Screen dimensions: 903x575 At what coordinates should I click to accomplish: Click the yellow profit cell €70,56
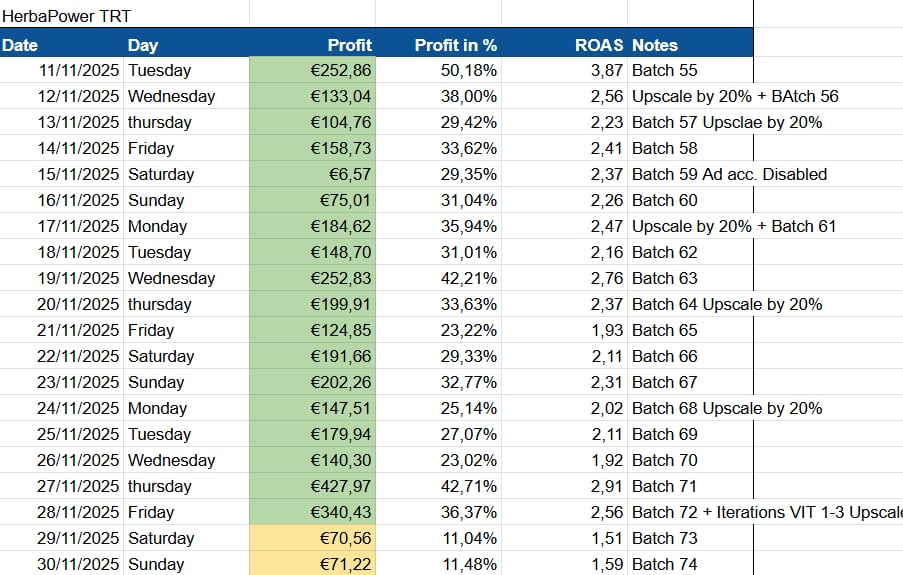[x=312, y=538]
